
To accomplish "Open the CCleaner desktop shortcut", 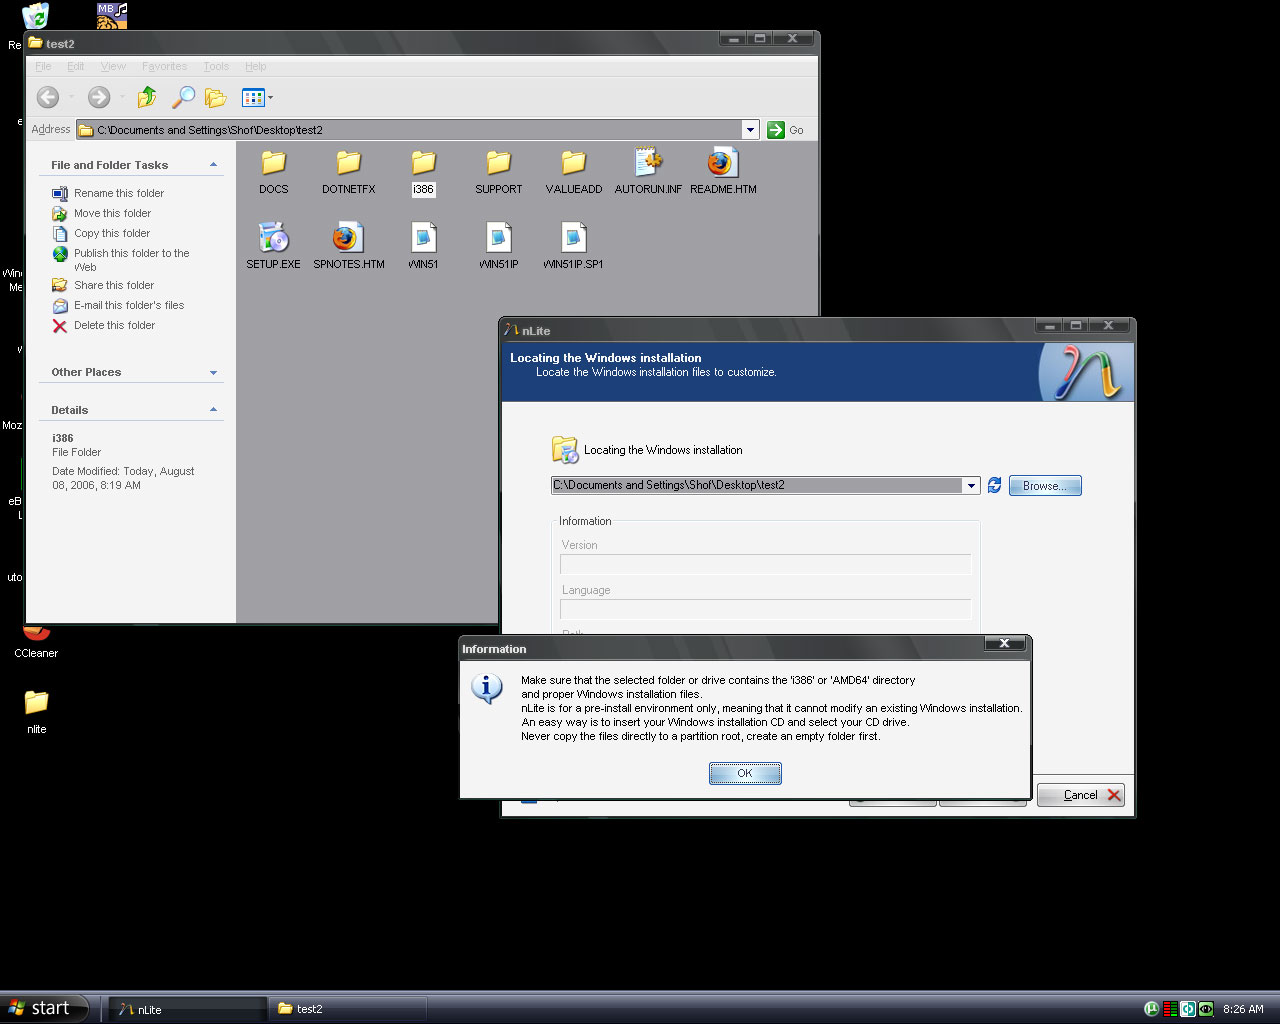I will pyautogui.click(x=36, y=640).
